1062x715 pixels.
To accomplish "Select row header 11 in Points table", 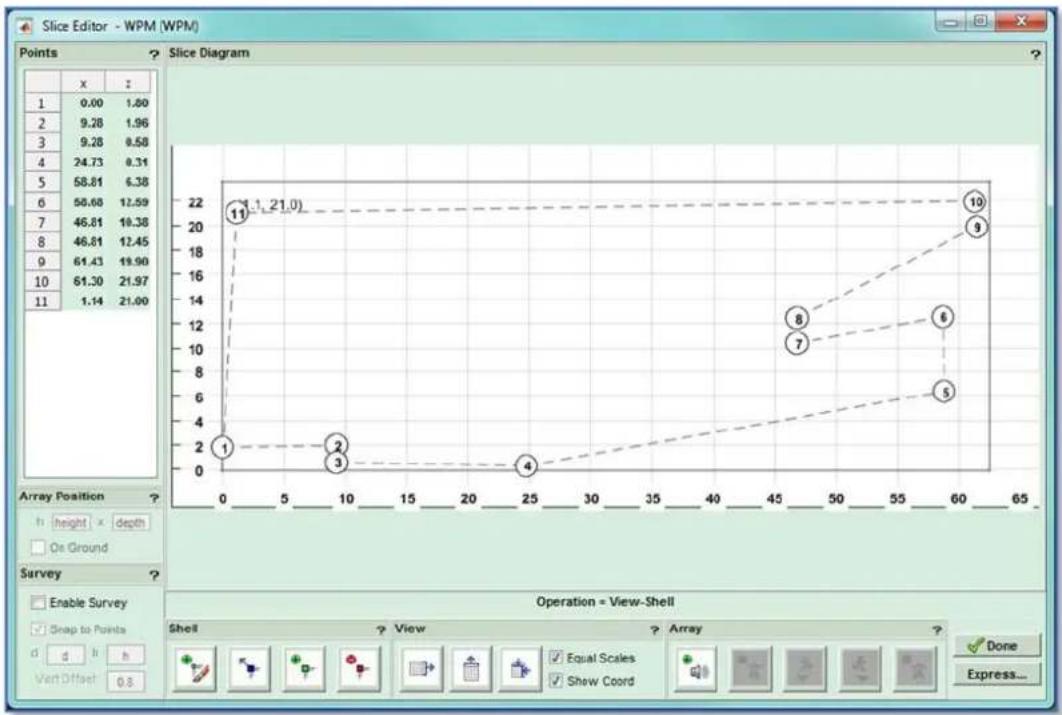I will click(x=43, y=301).
